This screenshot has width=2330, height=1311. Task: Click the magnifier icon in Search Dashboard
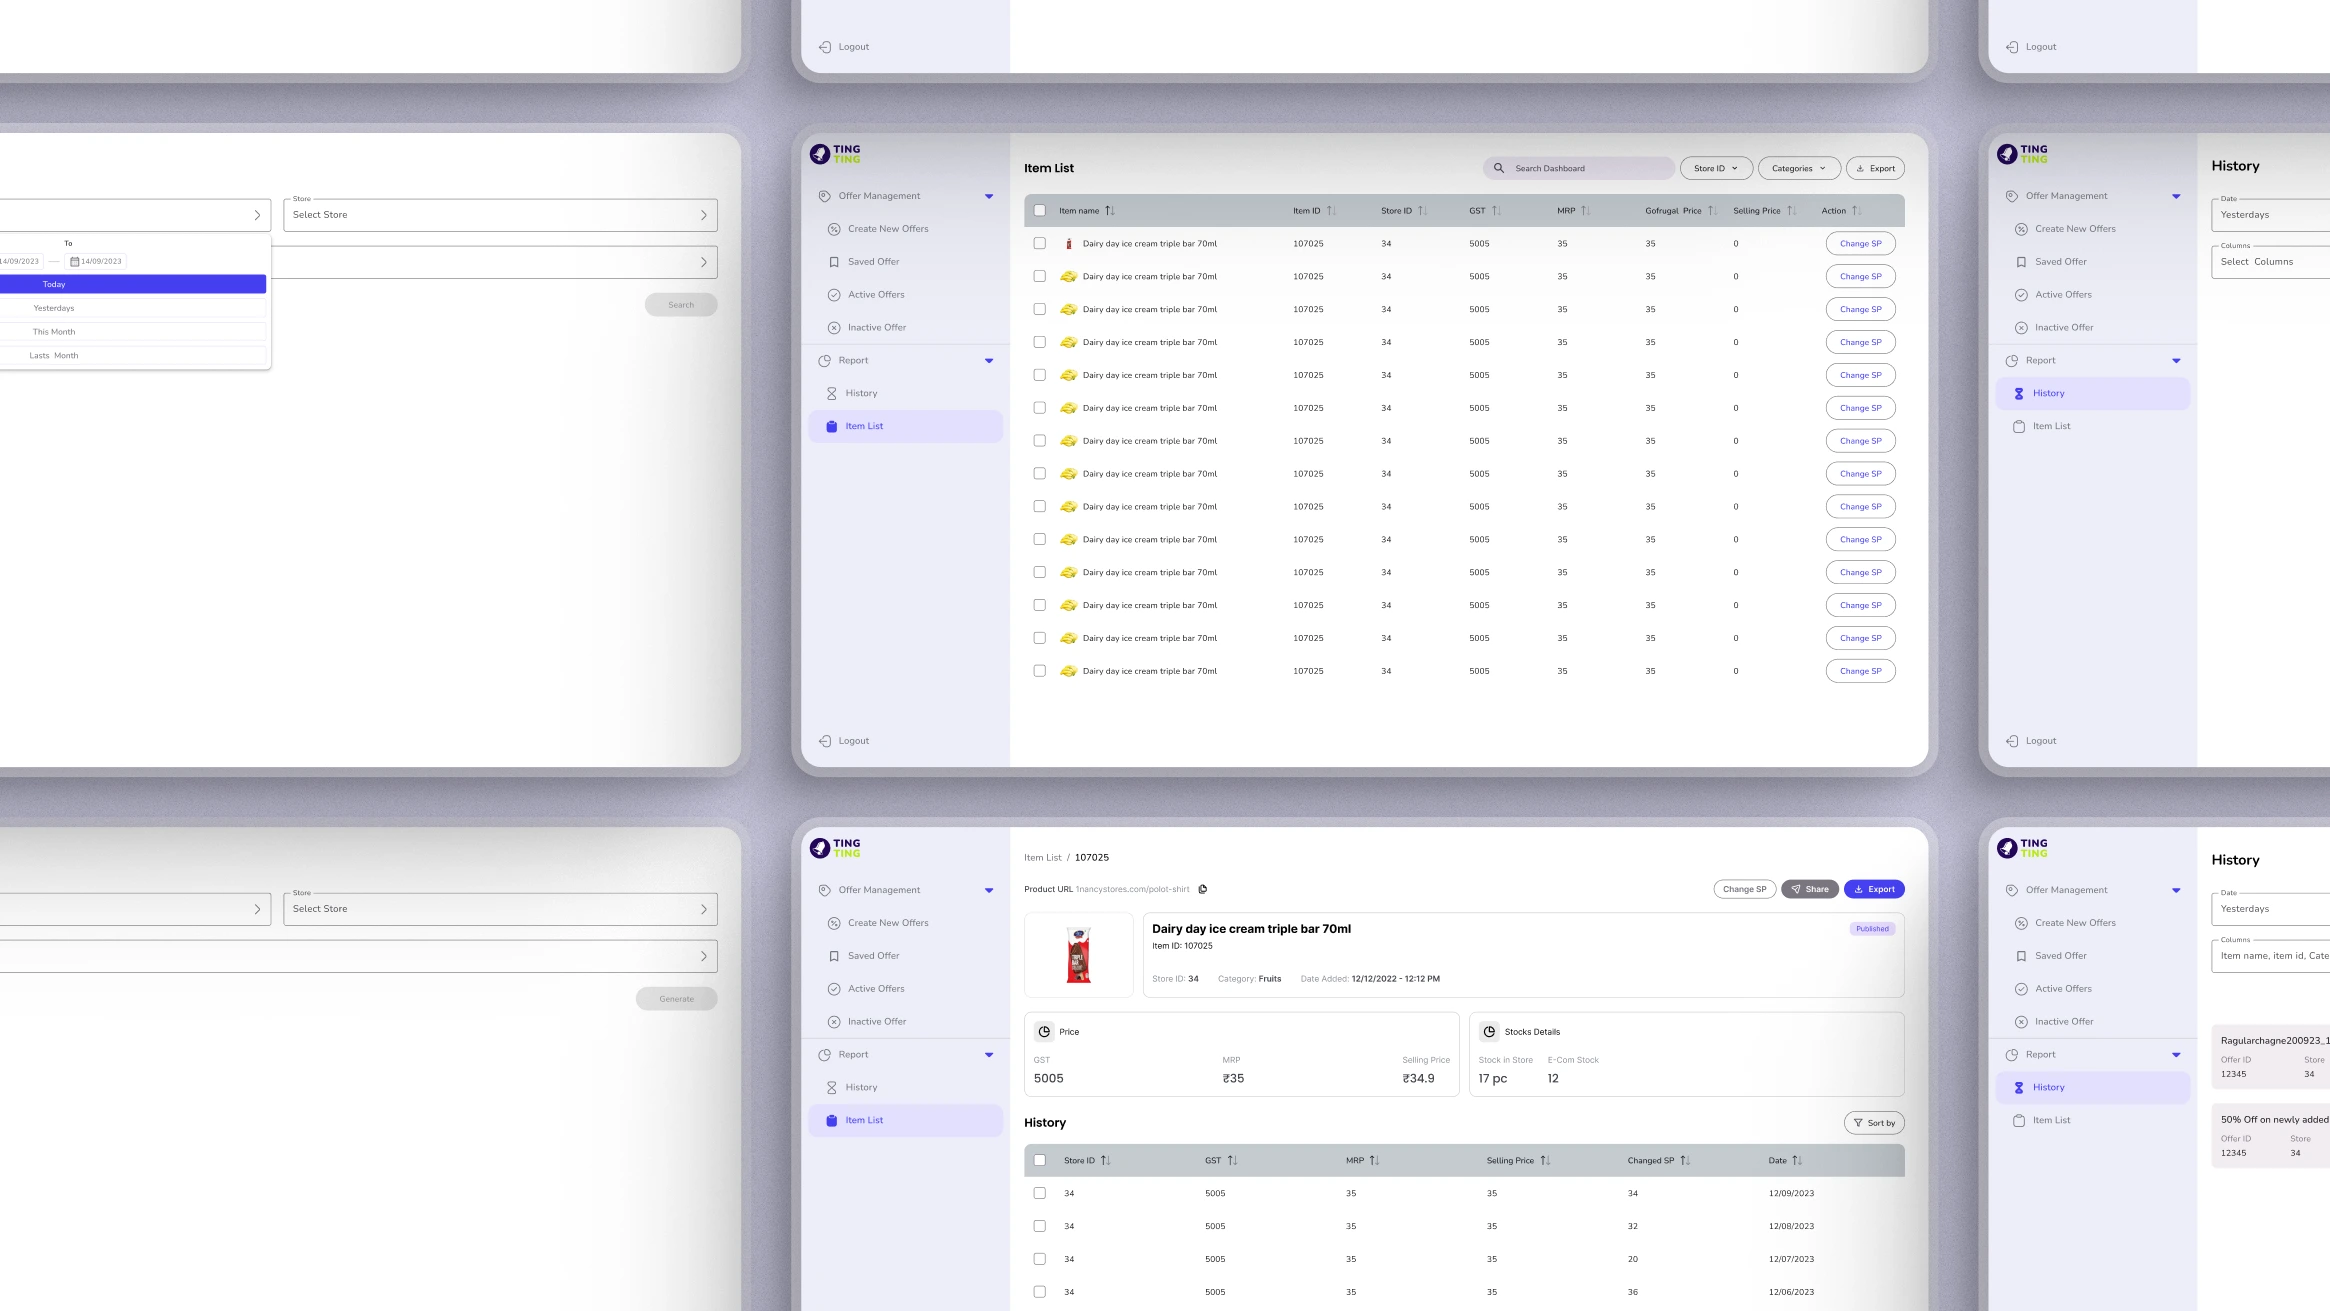pos(1498,168)
